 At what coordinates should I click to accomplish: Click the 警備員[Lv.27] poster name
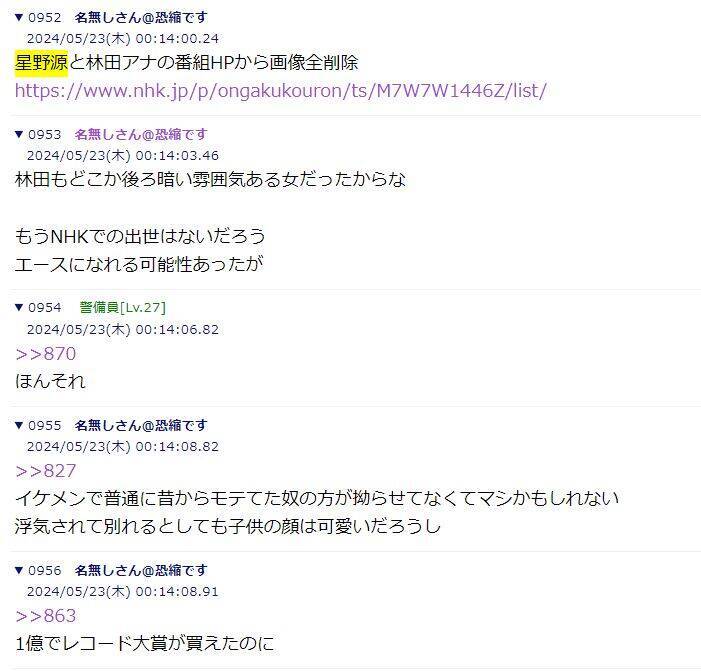click(122, 308)
